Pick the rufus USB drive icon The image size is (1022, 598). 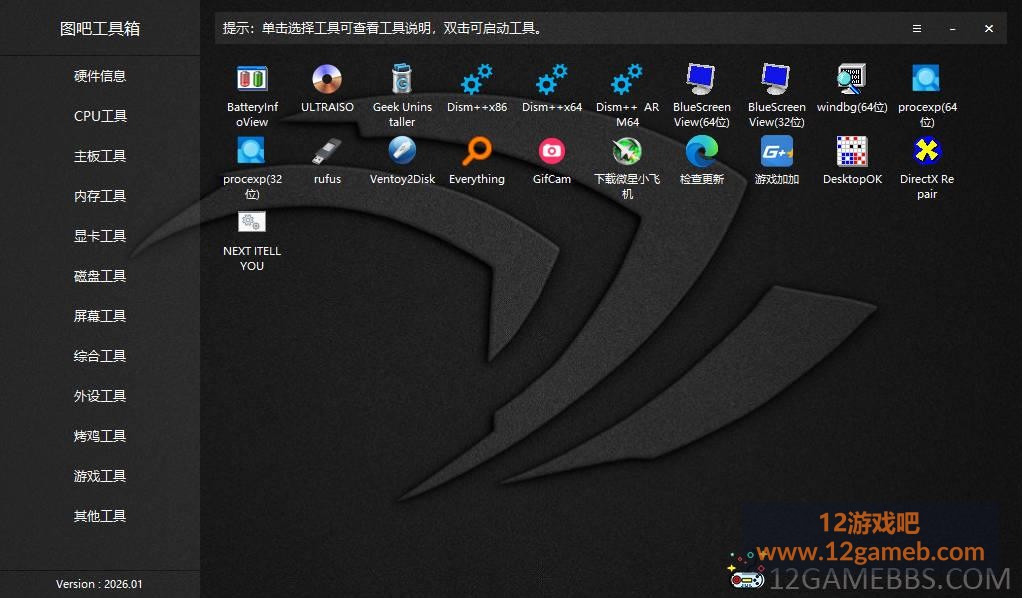(x=327, y=151)
